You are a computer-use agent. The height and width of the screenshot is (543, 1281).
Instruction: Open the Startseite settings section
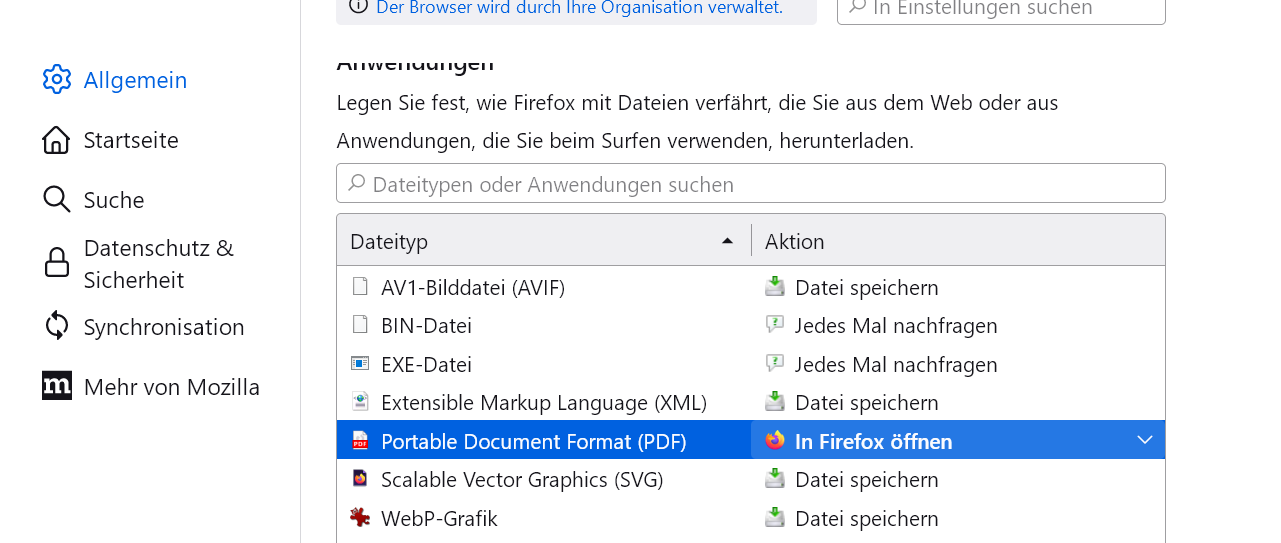click(131, 140)
